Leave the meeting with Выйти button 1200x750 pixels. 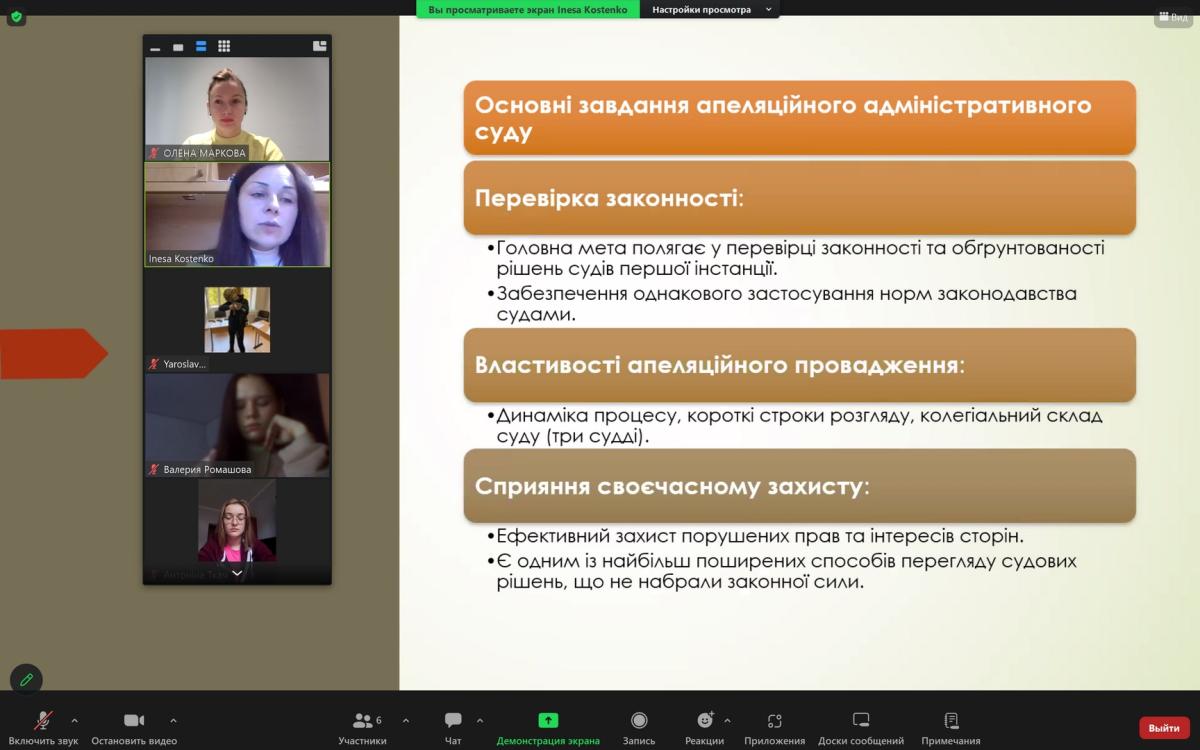[x=1164, y=728]
